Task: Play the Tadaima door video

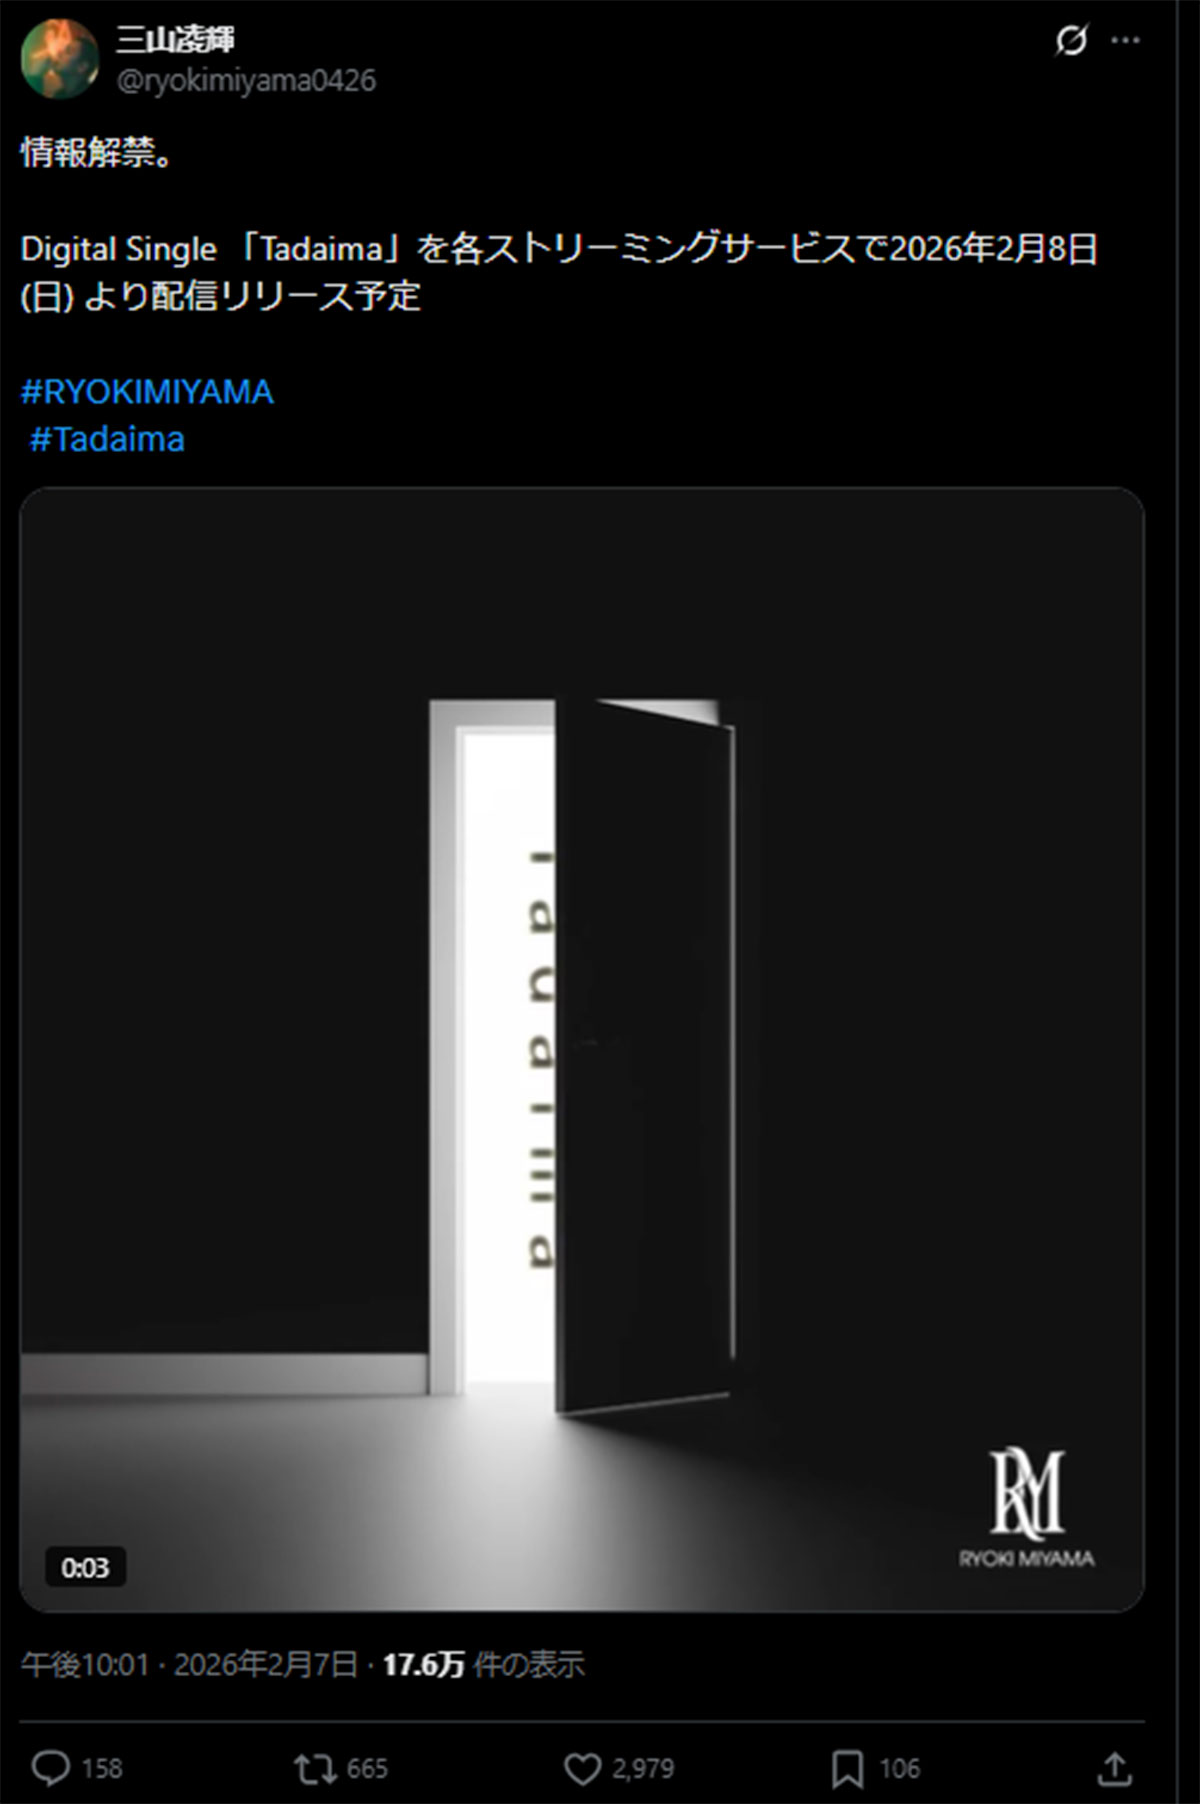Action: [x=582, y=1049]
